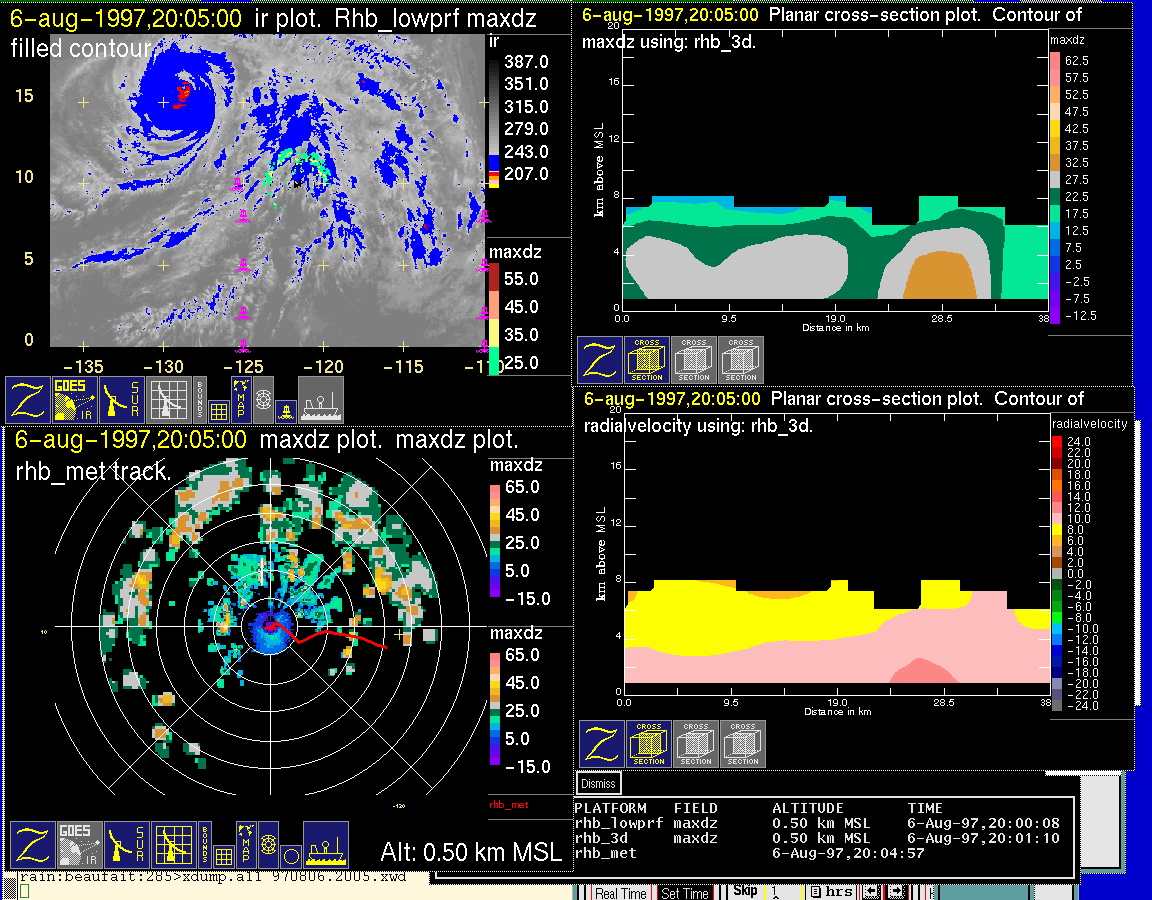Select the last gray CROSS SECTION tab under maxdz
The width and height of the screenshot is (1152, 900).
pyautogui.click(x=741, y=360)
